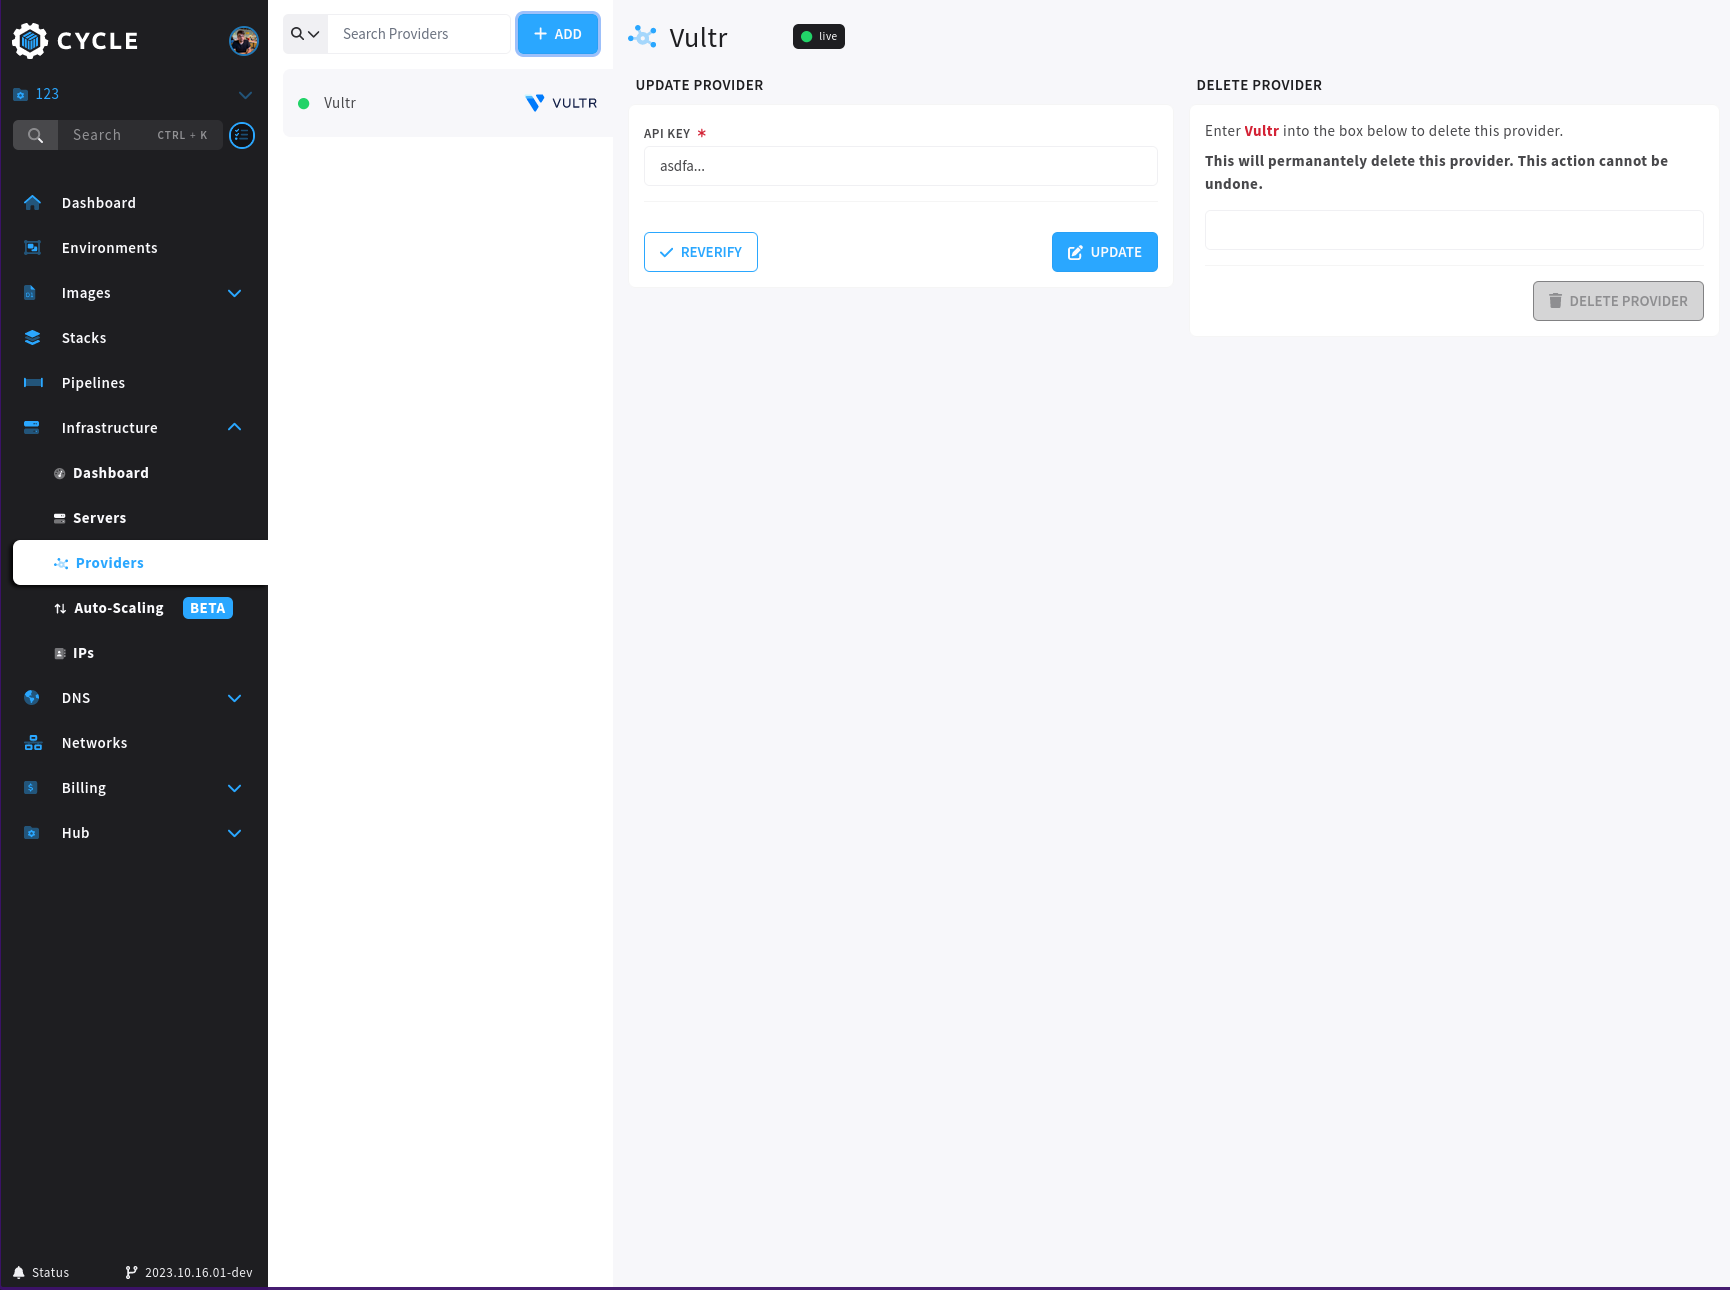Viewport: 1730px width, 1290px height.
Task: Open the user avatar profile menu
Action: 243,41
